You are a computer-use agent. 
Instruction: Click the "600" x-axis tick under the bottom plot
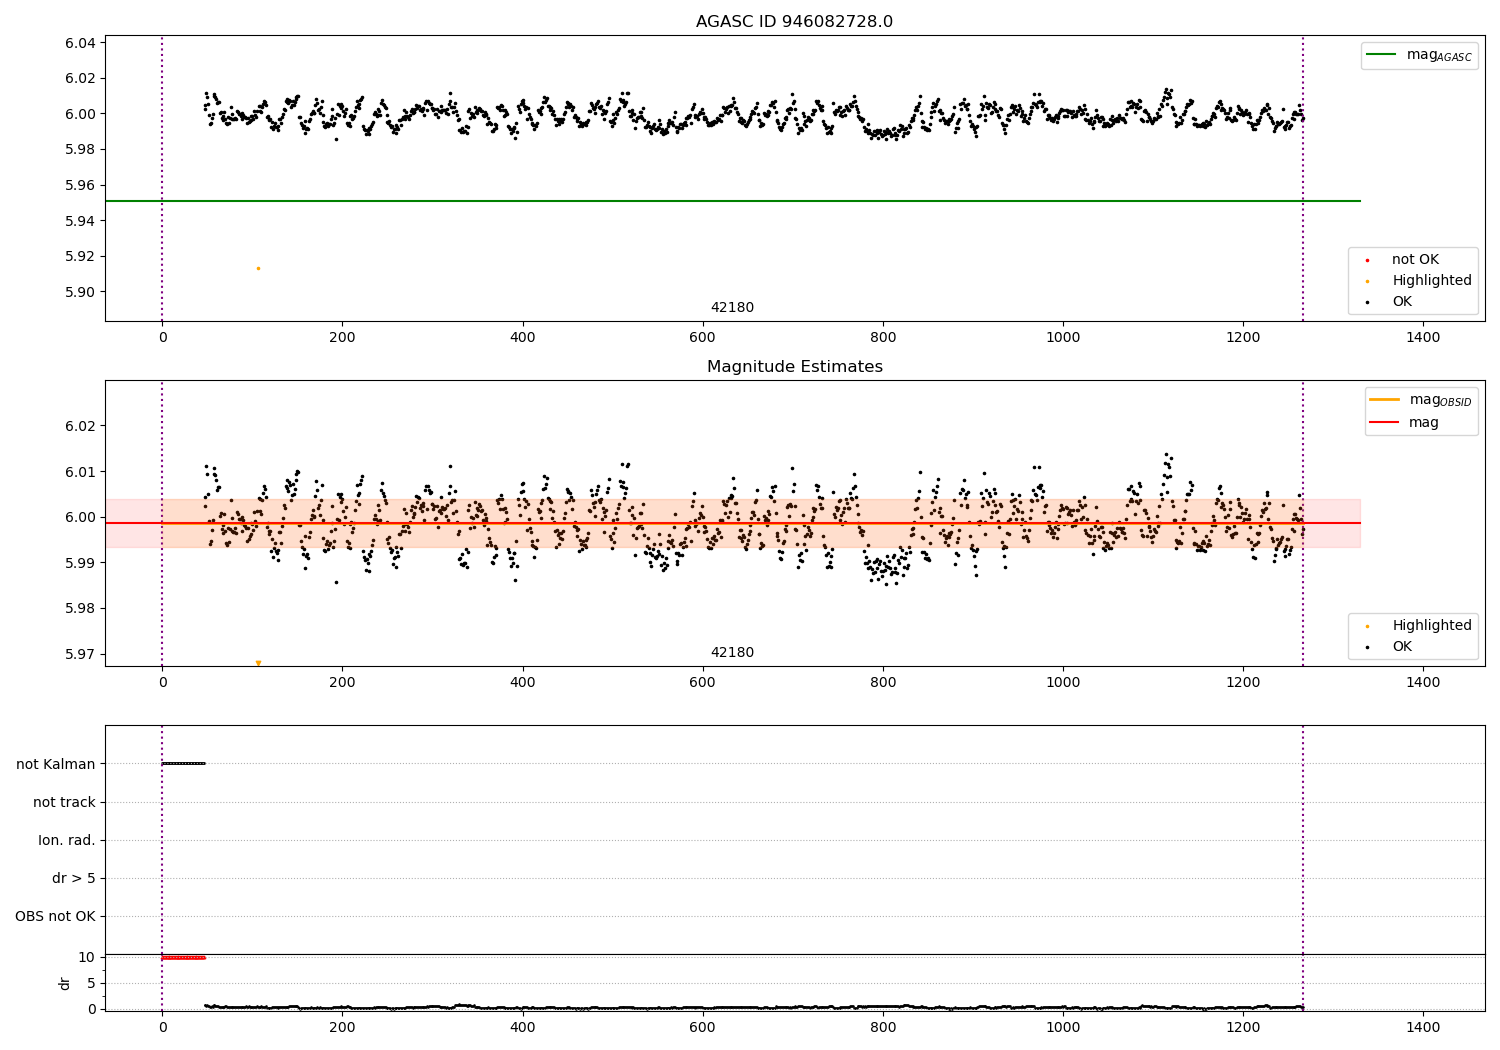click(702, 1027)
